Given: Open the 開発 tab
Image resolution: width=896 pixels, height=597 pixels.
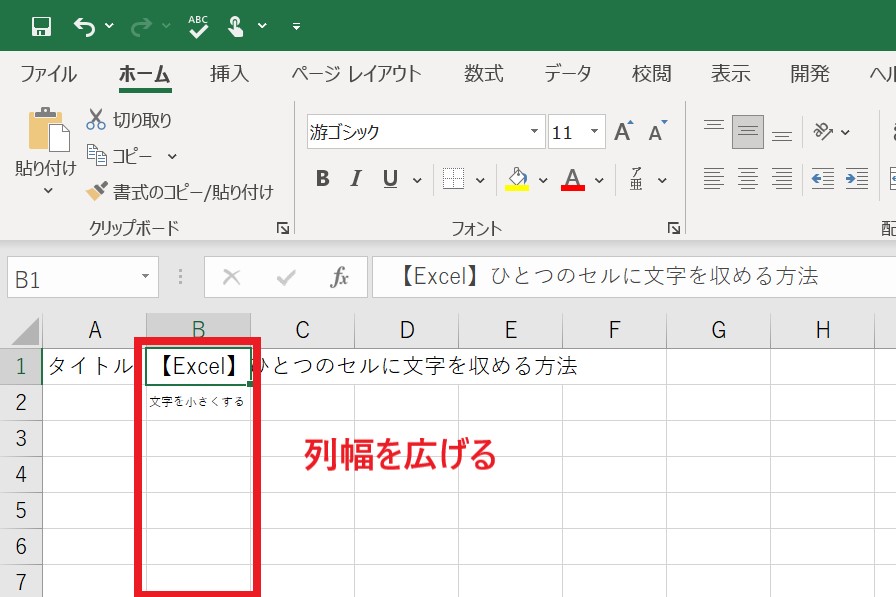Looking at the screenshot, I should [x=810, y=74].
